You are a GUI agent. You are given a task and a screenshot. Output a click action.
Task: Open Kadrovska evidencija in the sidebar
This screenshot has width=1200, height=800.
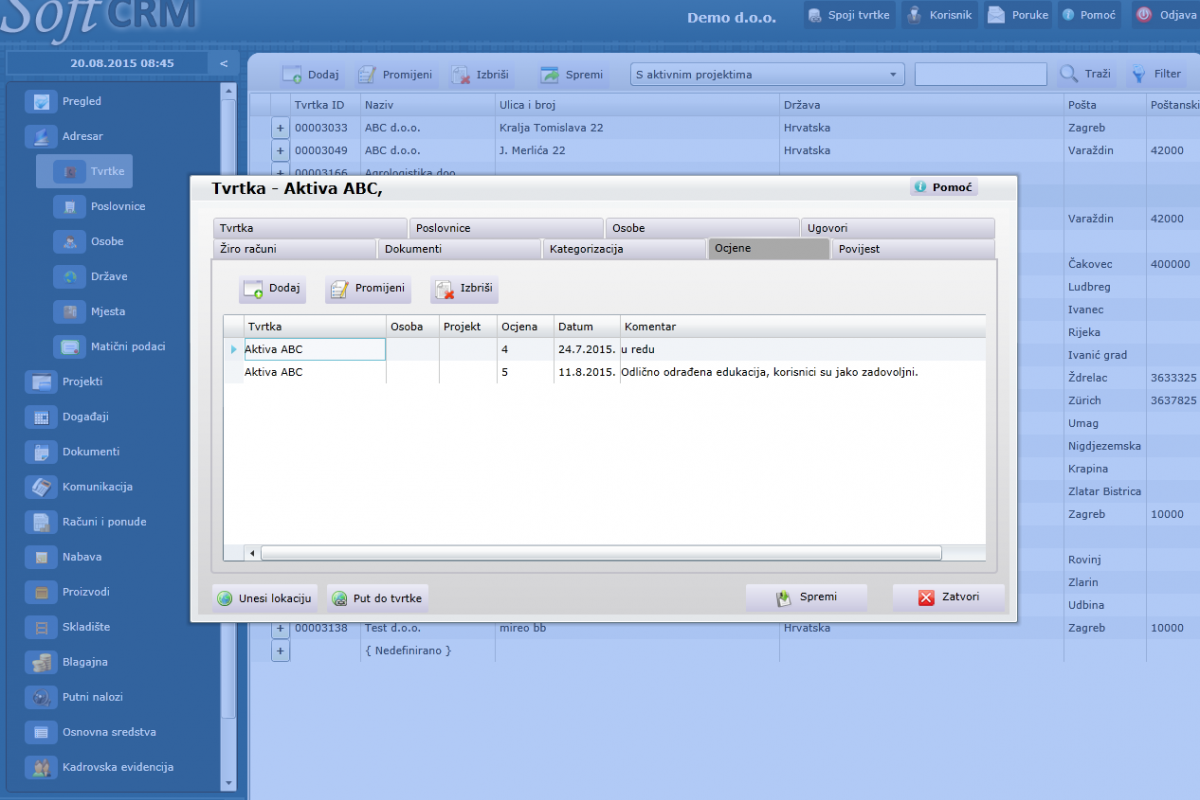click(101, 767)
